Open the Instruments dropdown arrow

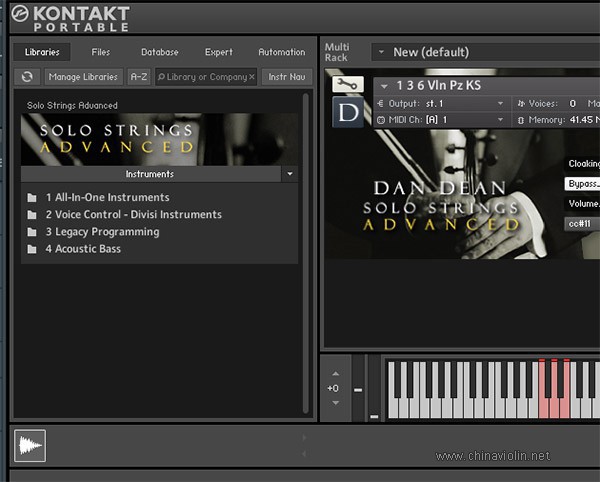[x=290, y=174]
